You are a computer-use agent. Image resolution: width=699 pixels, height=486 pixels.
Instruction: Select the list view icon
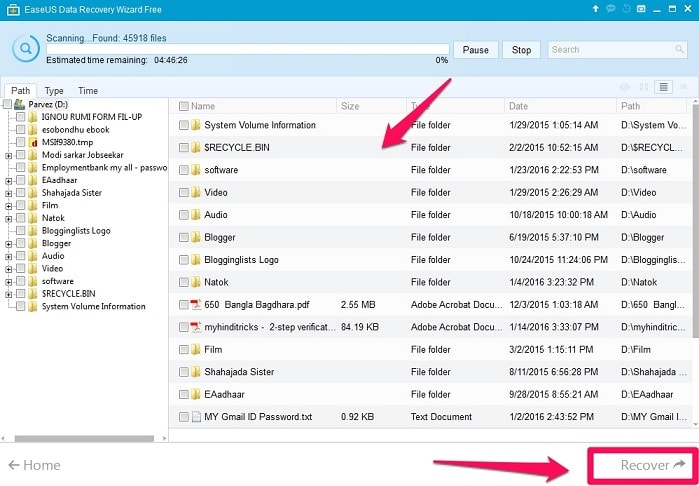click(663, 87)
